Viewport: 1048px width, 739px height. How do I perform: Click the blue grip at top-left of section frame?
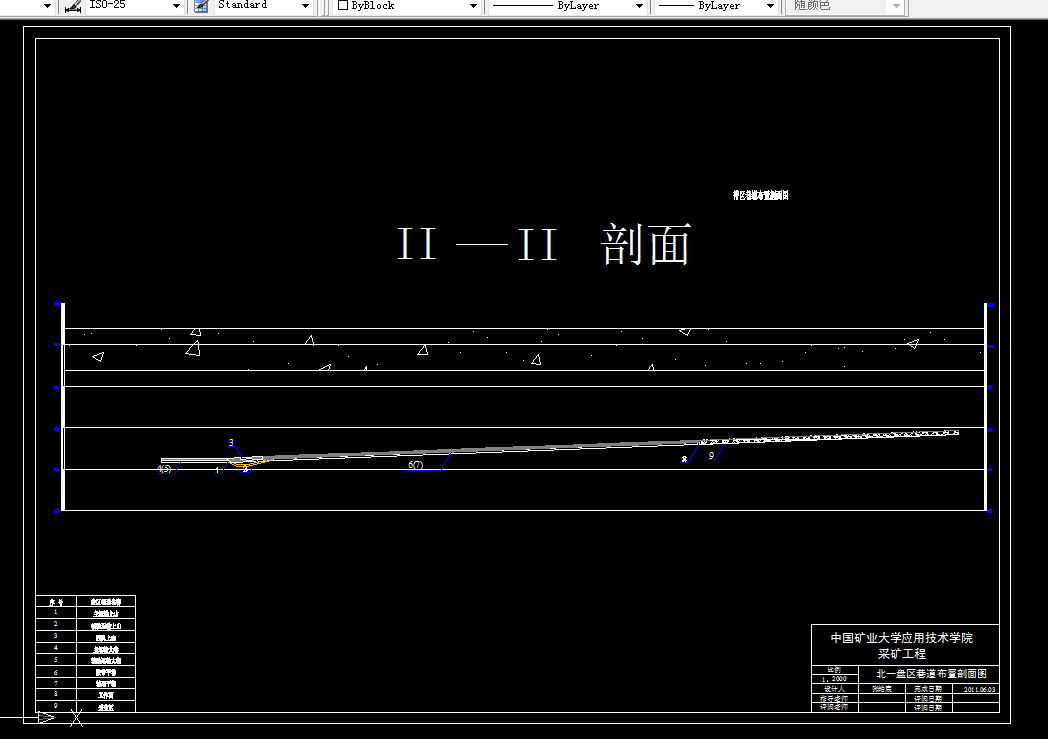tap(57, 304)
